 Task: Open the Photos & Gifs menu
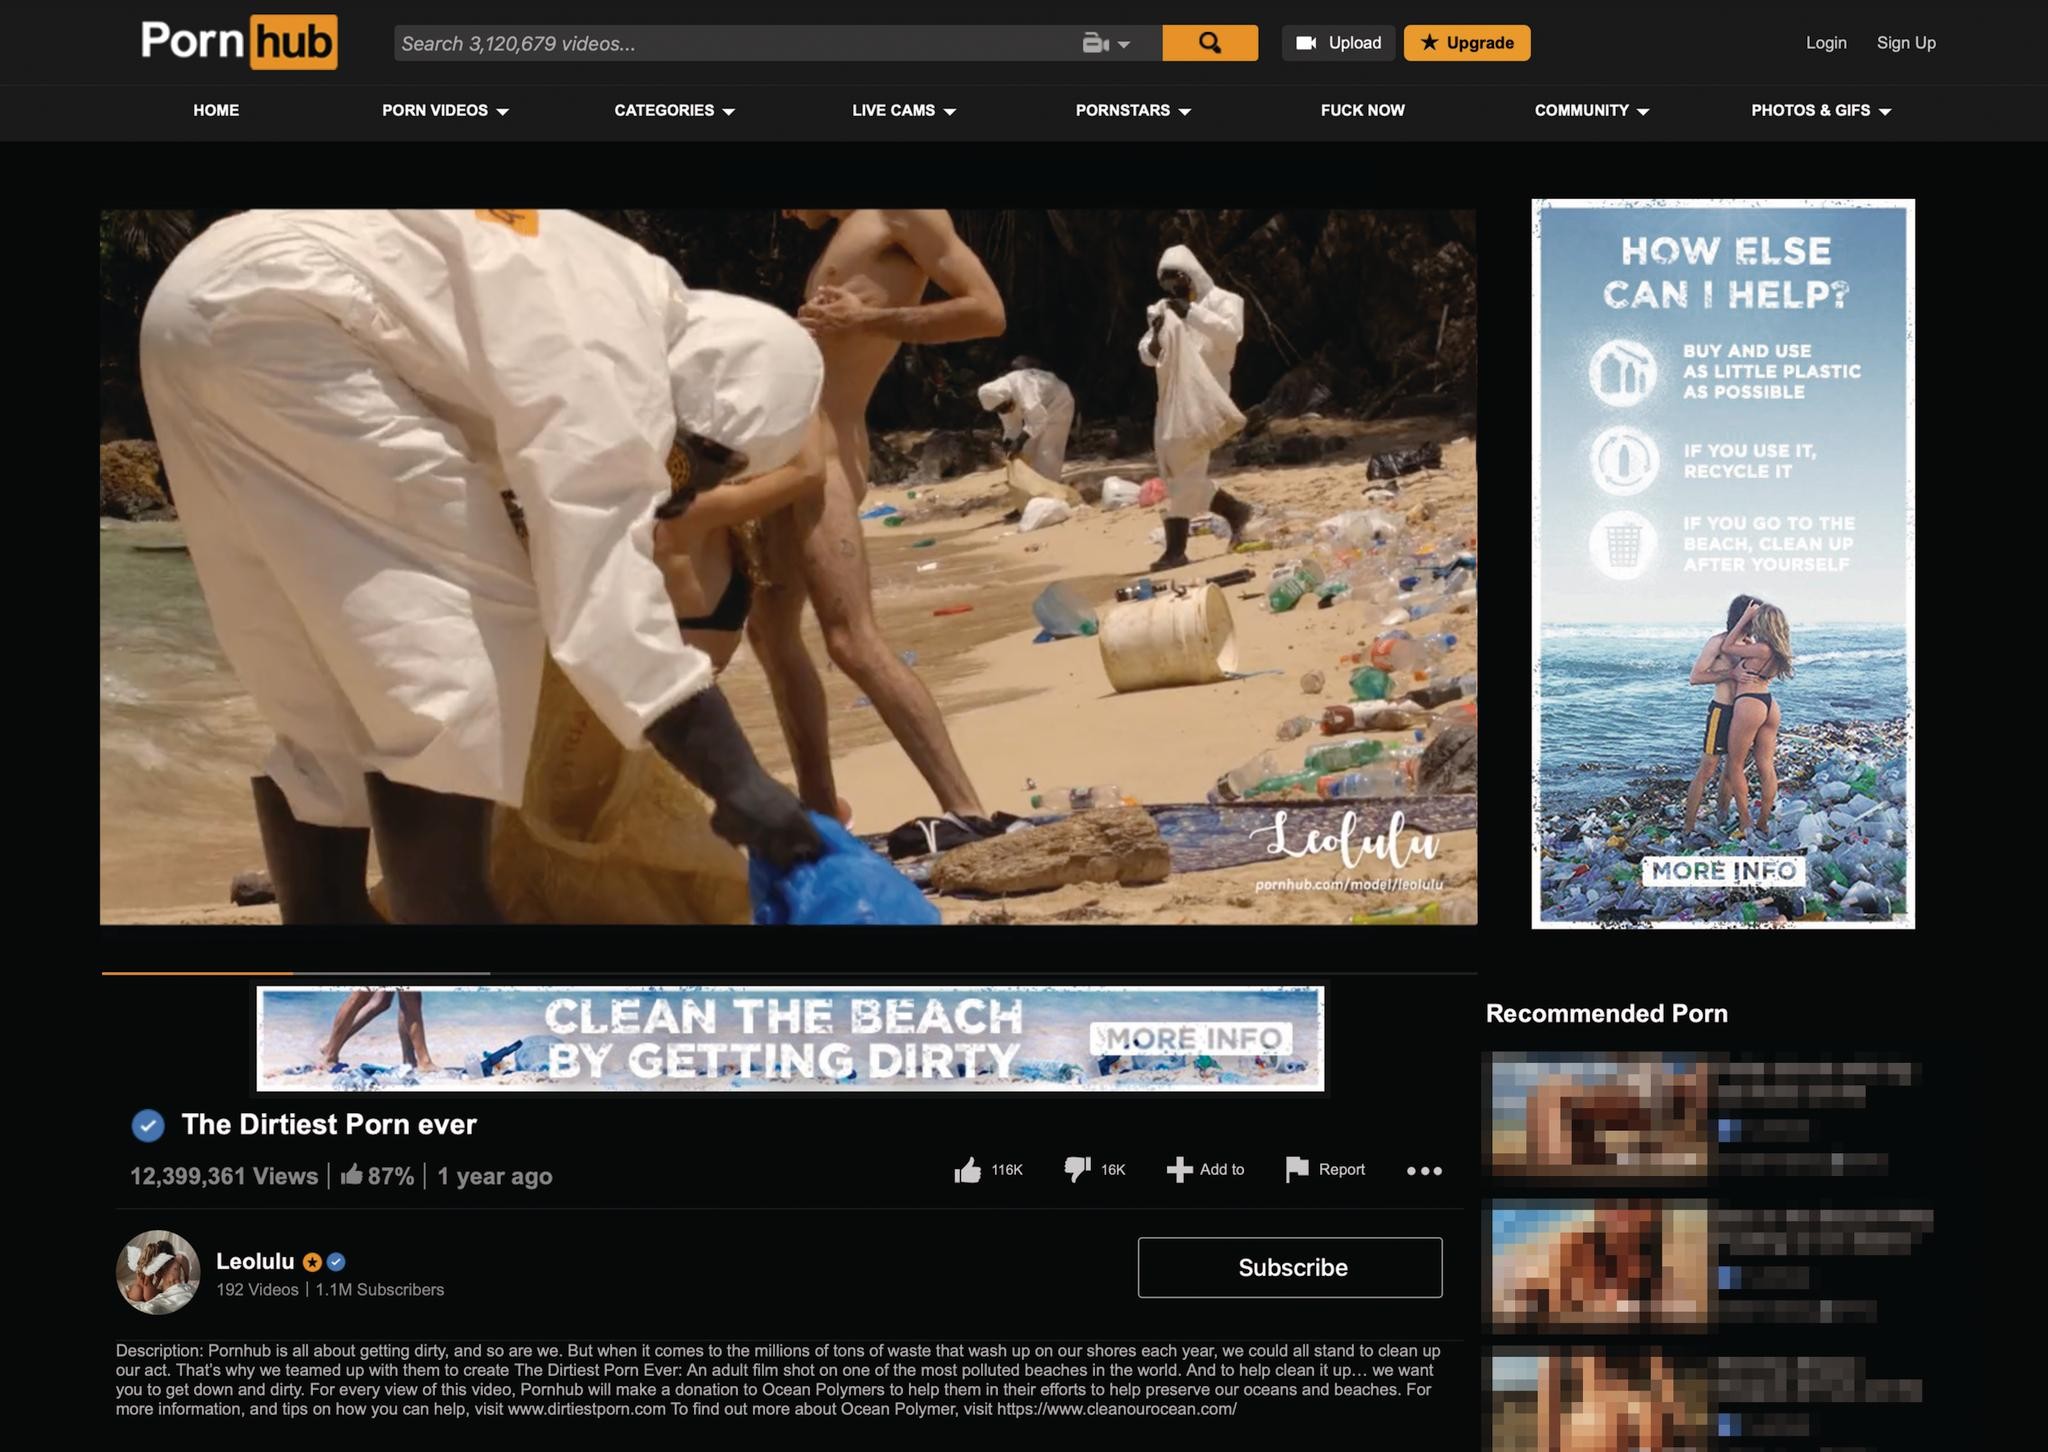1820,111
